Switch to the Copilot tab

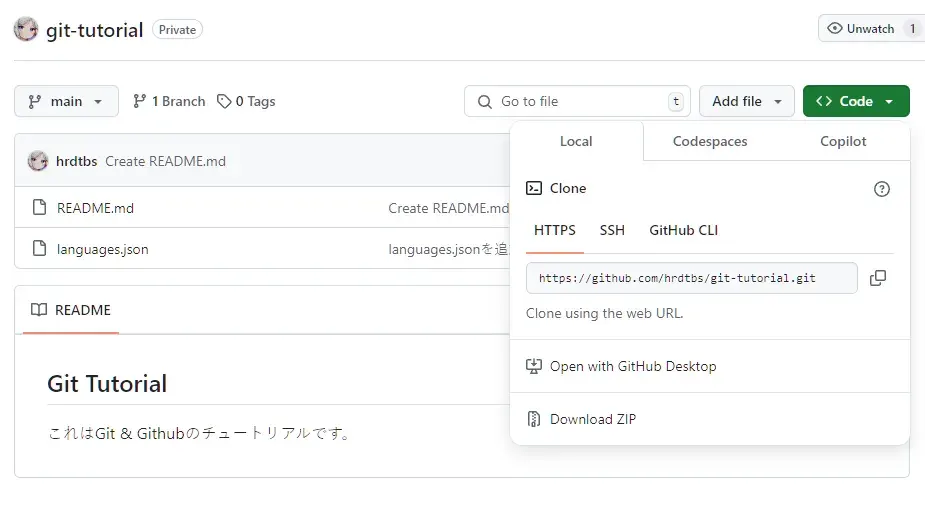(843, 141)
